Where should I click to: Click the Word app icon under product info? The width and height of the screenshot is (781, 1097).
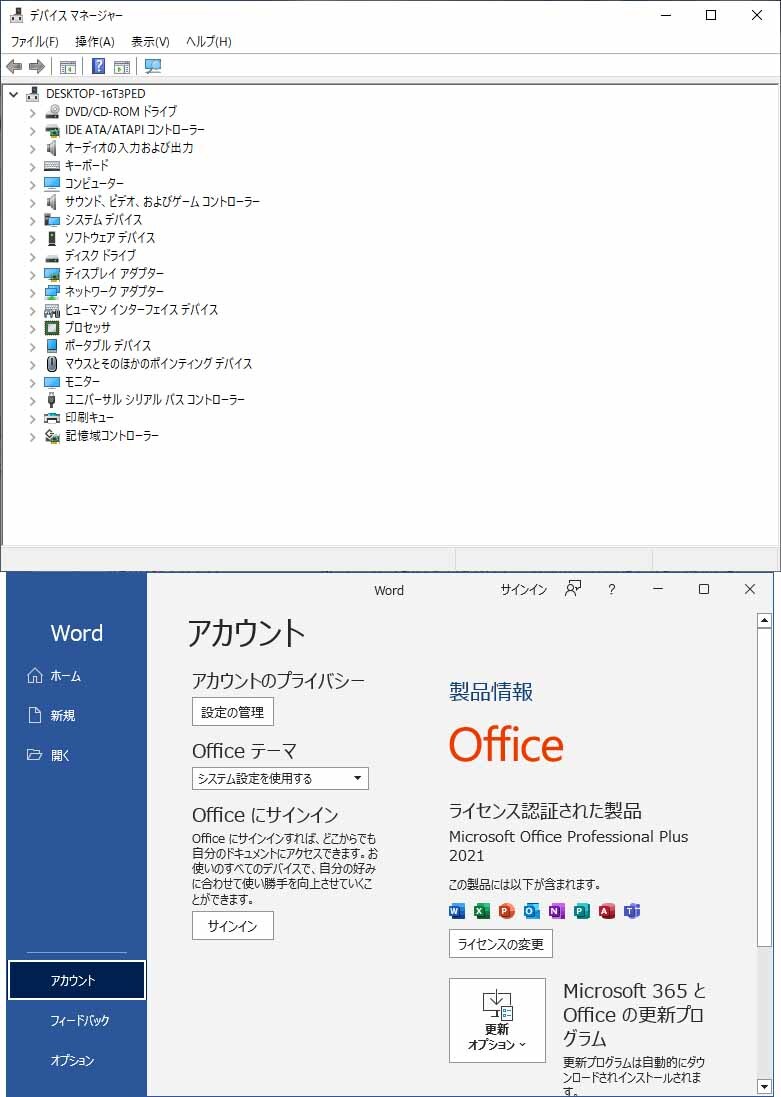pyautogui.click(x=456, y=911)
